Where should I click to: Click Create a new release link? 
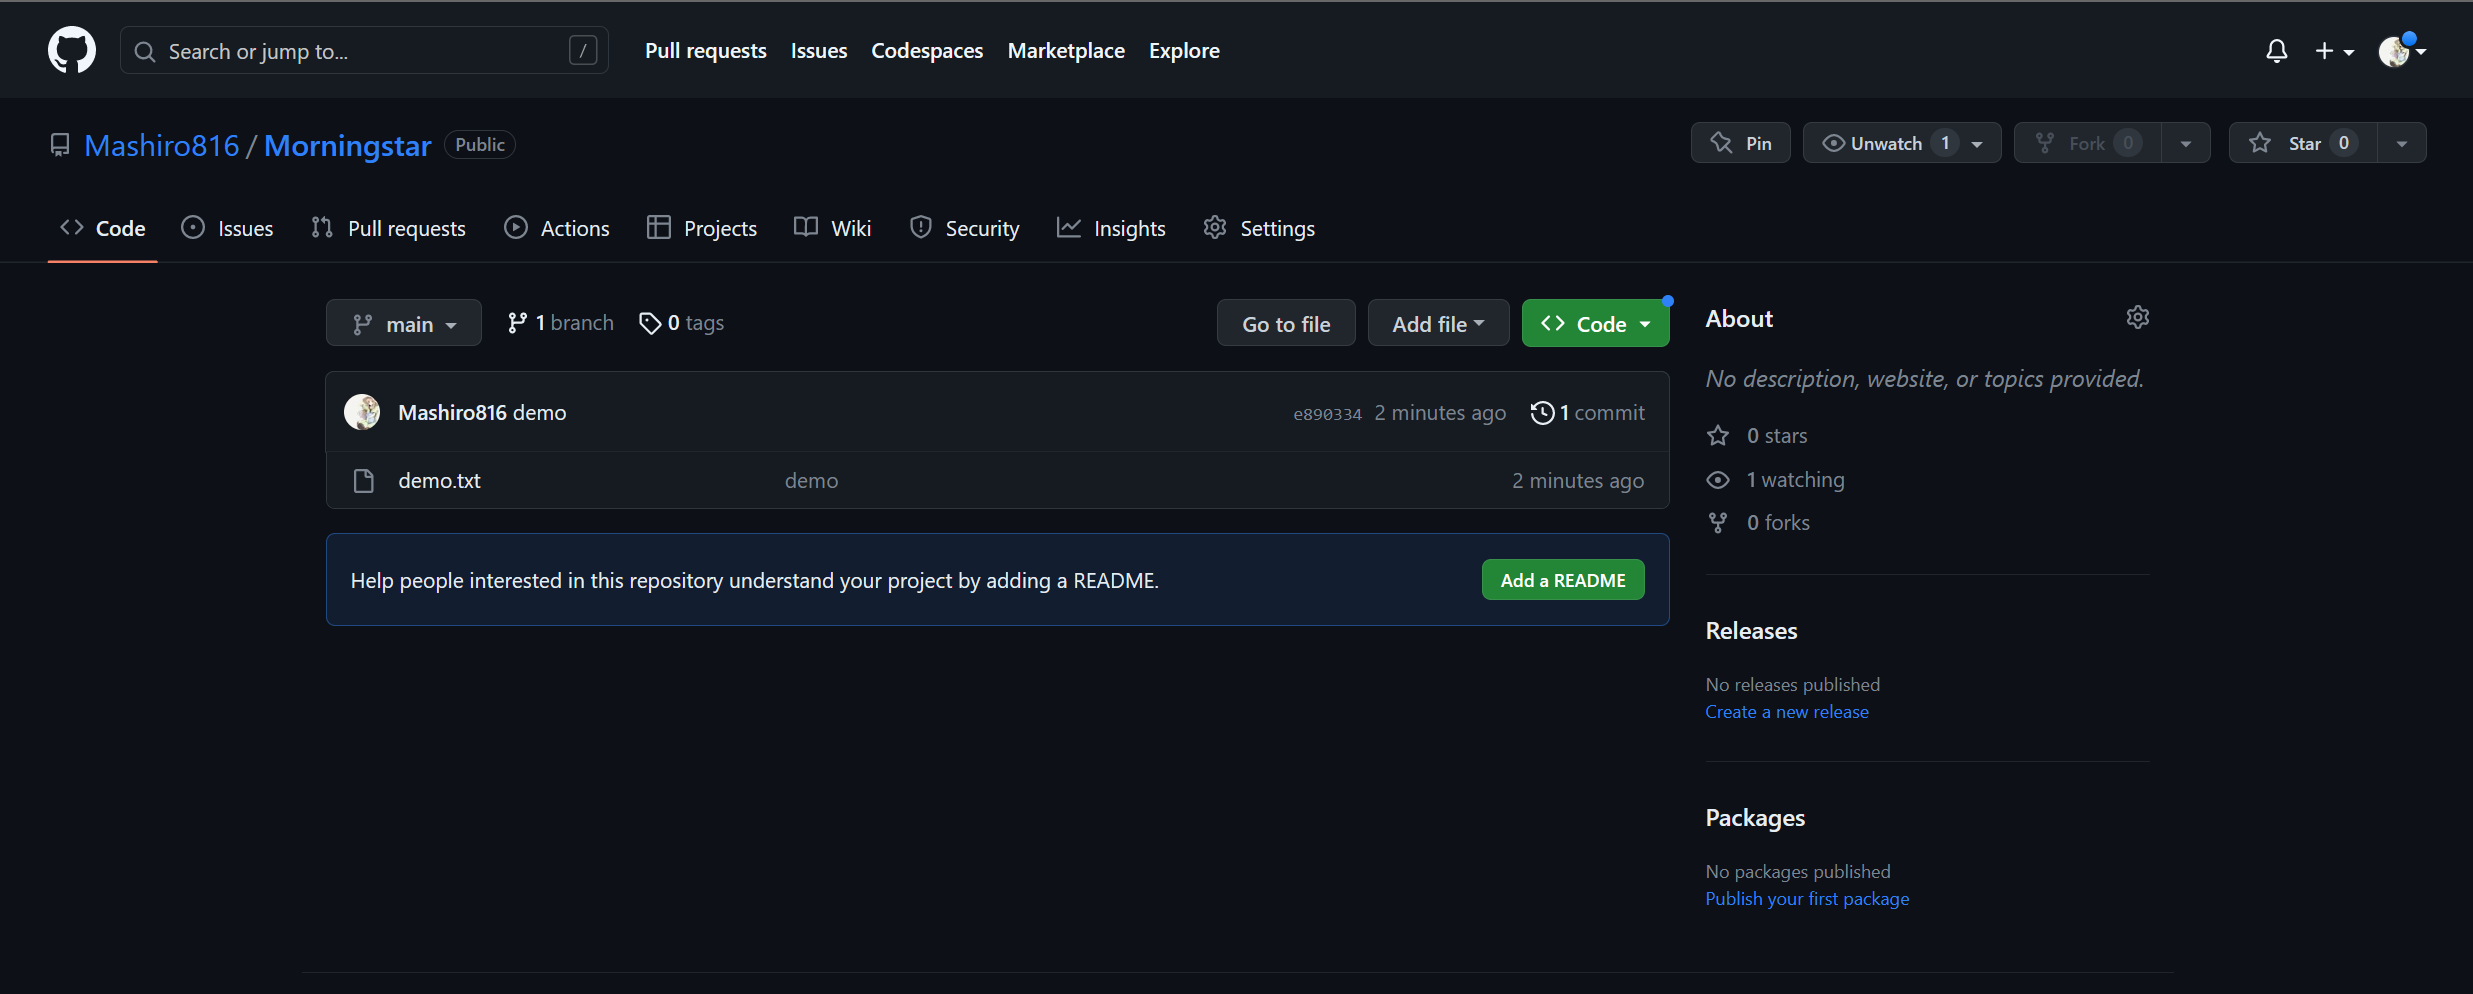point(1787,712)
